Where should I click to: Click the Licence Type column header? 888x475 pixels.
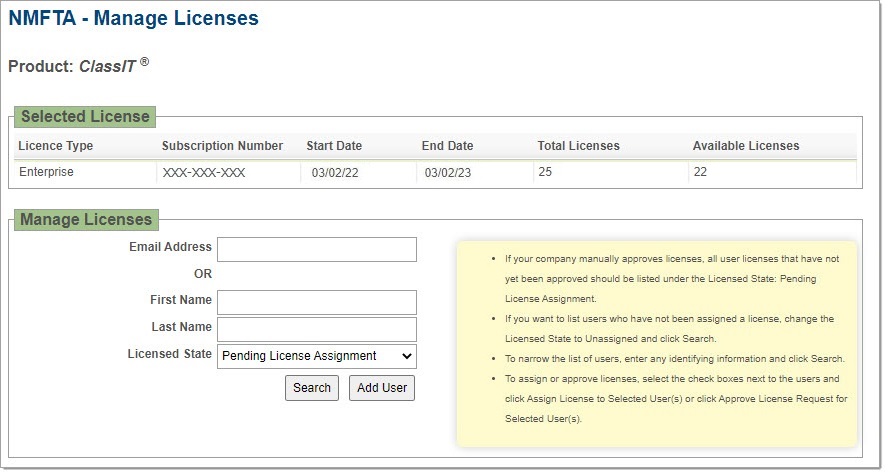[x=56, y=146]
